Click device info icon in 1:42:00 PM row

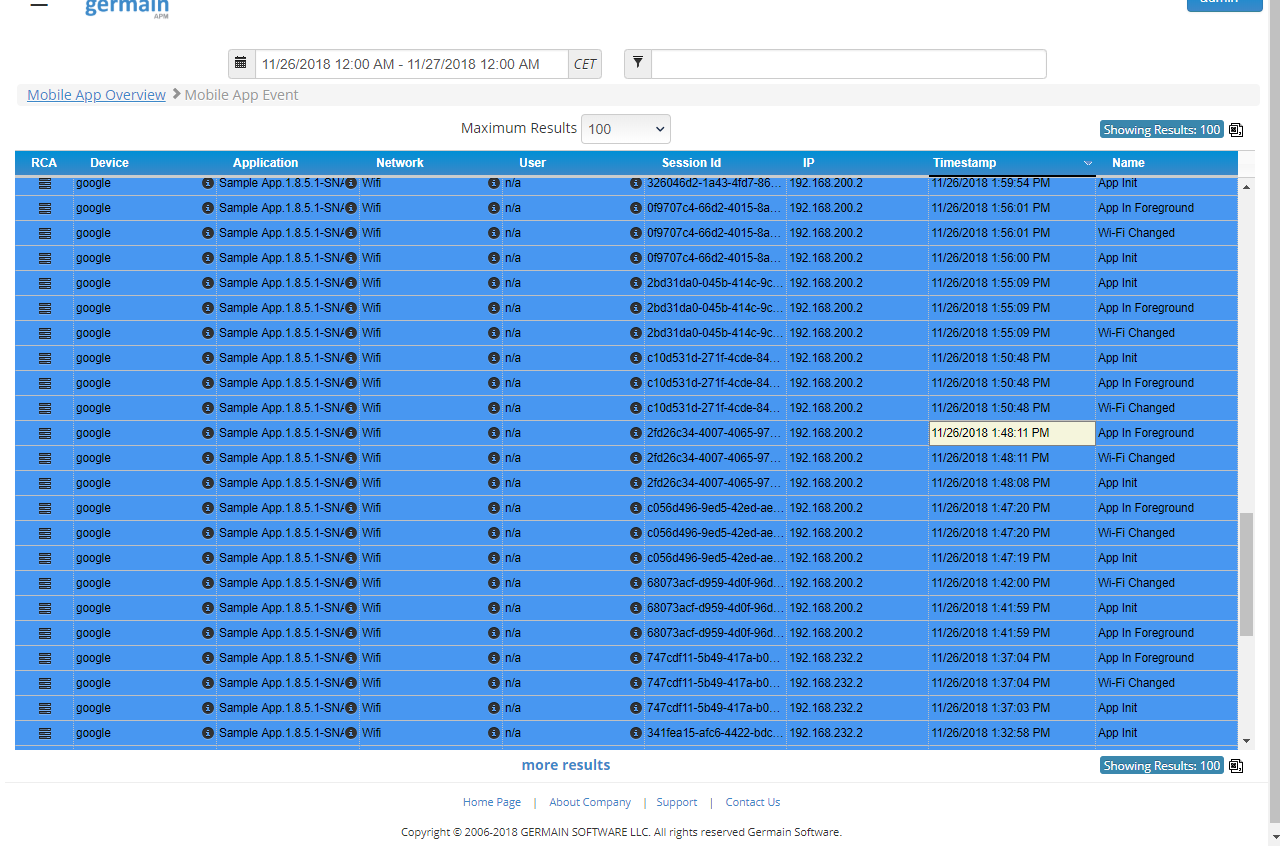pos(208,583)
